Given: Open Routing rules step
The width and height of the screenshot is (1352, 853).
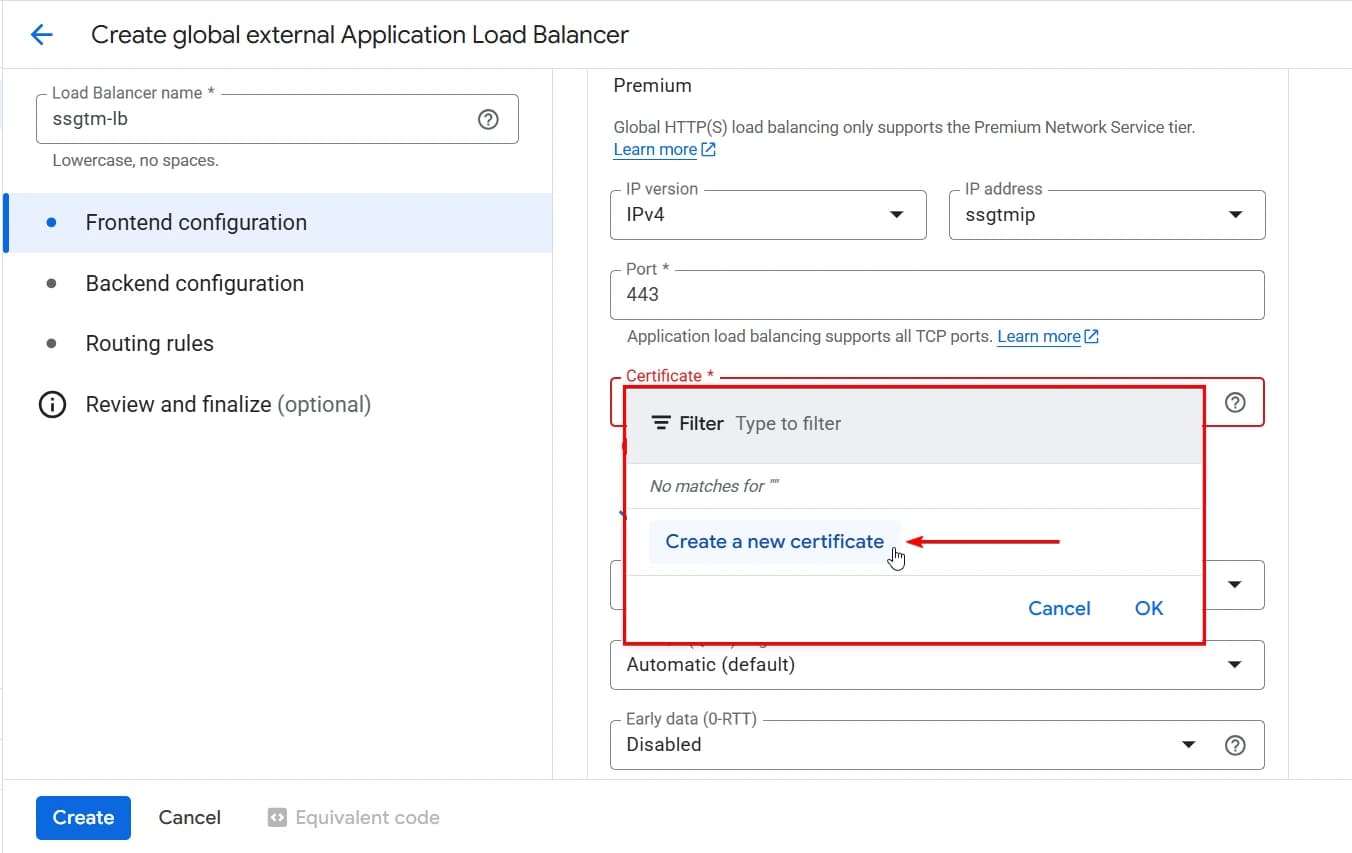Looking at the screenshot, I should tap(149, 344).
